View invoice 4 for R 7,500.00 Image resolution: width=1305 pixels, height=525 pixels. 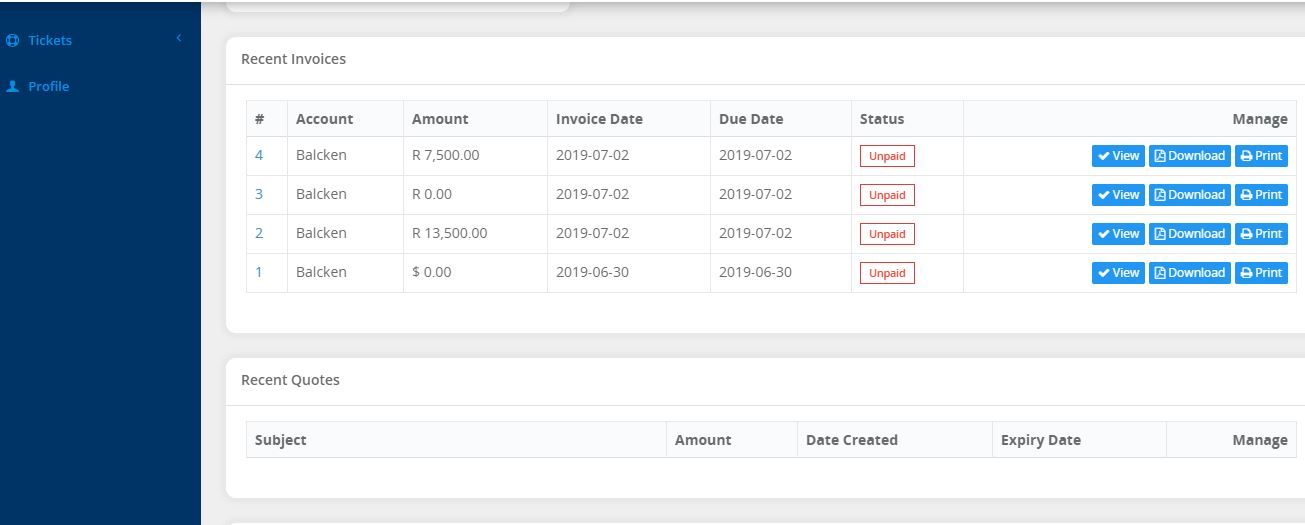pos(1118,156)
